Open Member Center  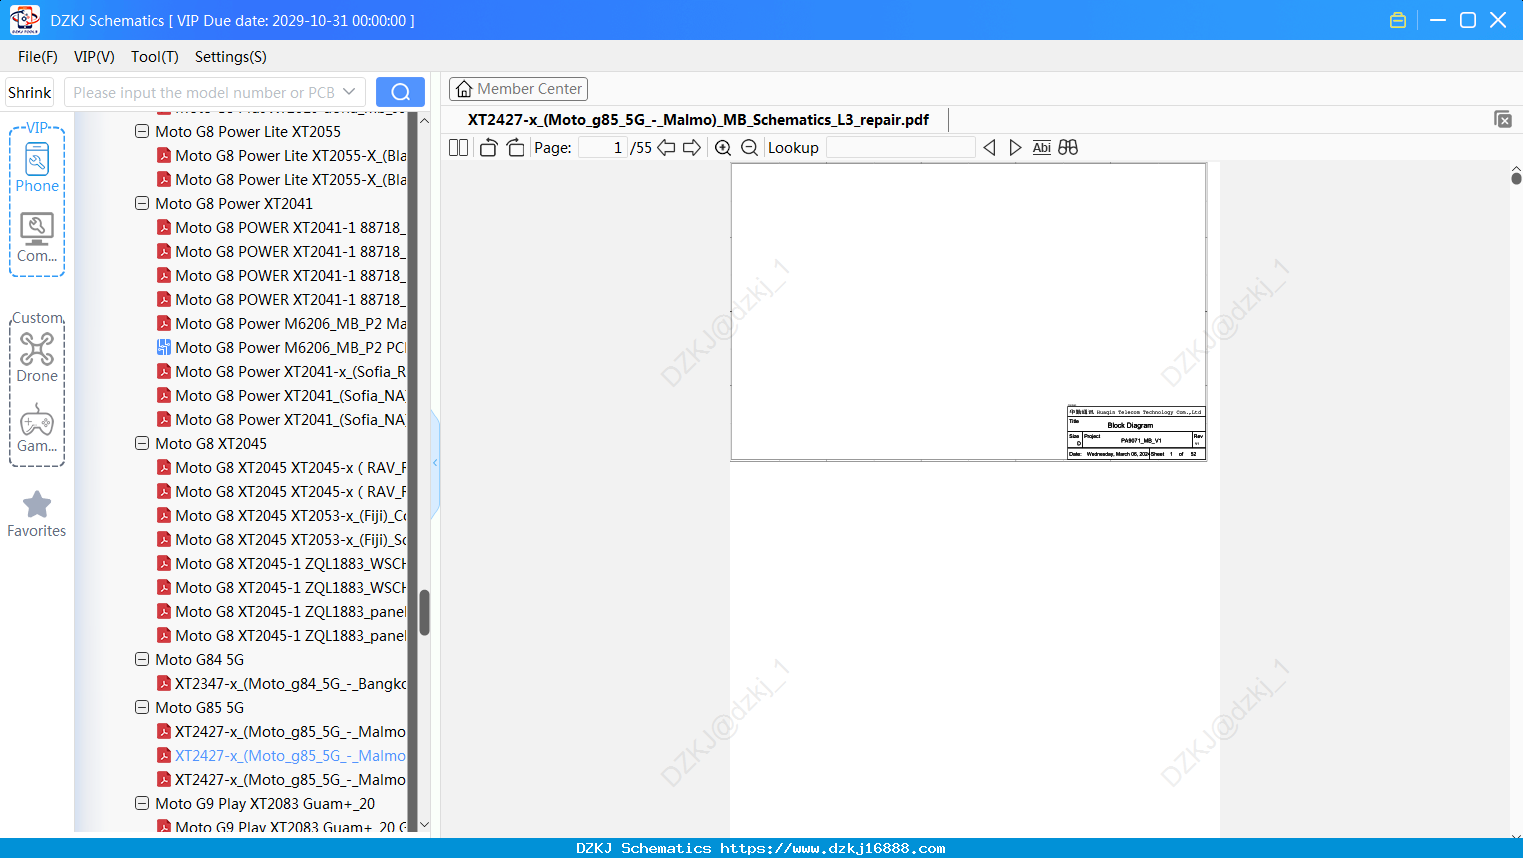(x=518, y=89)
